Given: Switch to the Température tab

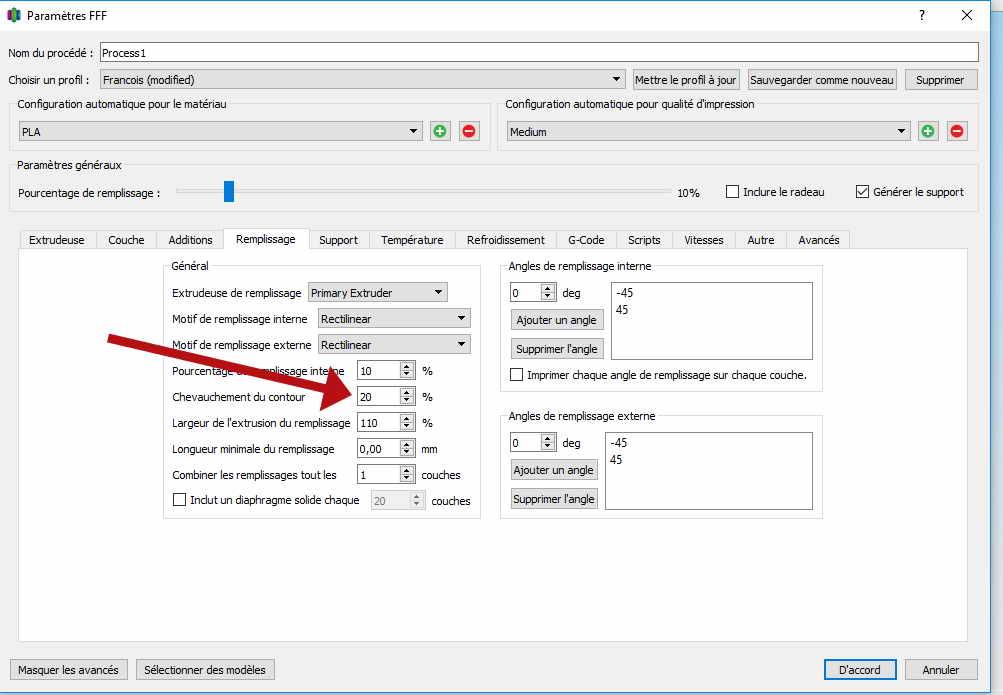Looking at the screenshot, I should tap(412, 240).
